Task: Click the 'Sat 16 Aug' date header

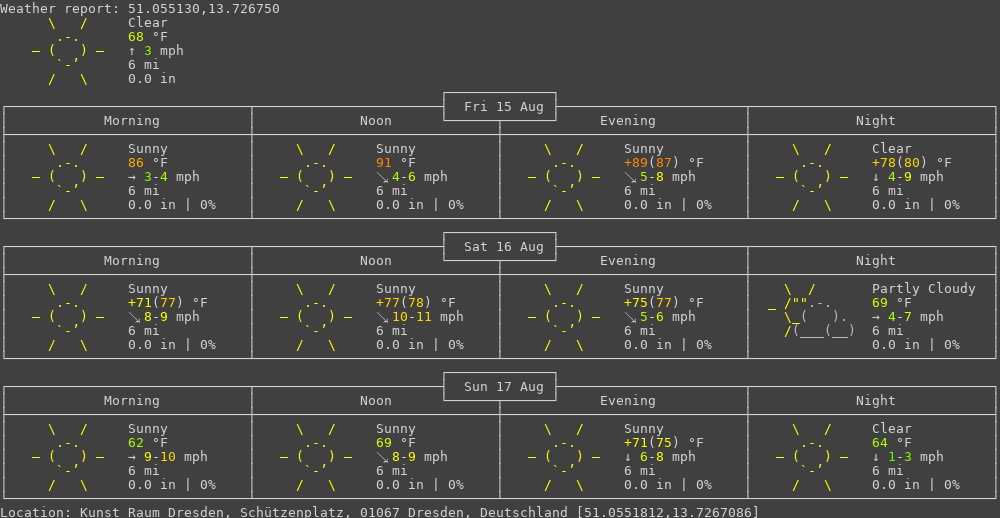Action: tap(504, 247)
